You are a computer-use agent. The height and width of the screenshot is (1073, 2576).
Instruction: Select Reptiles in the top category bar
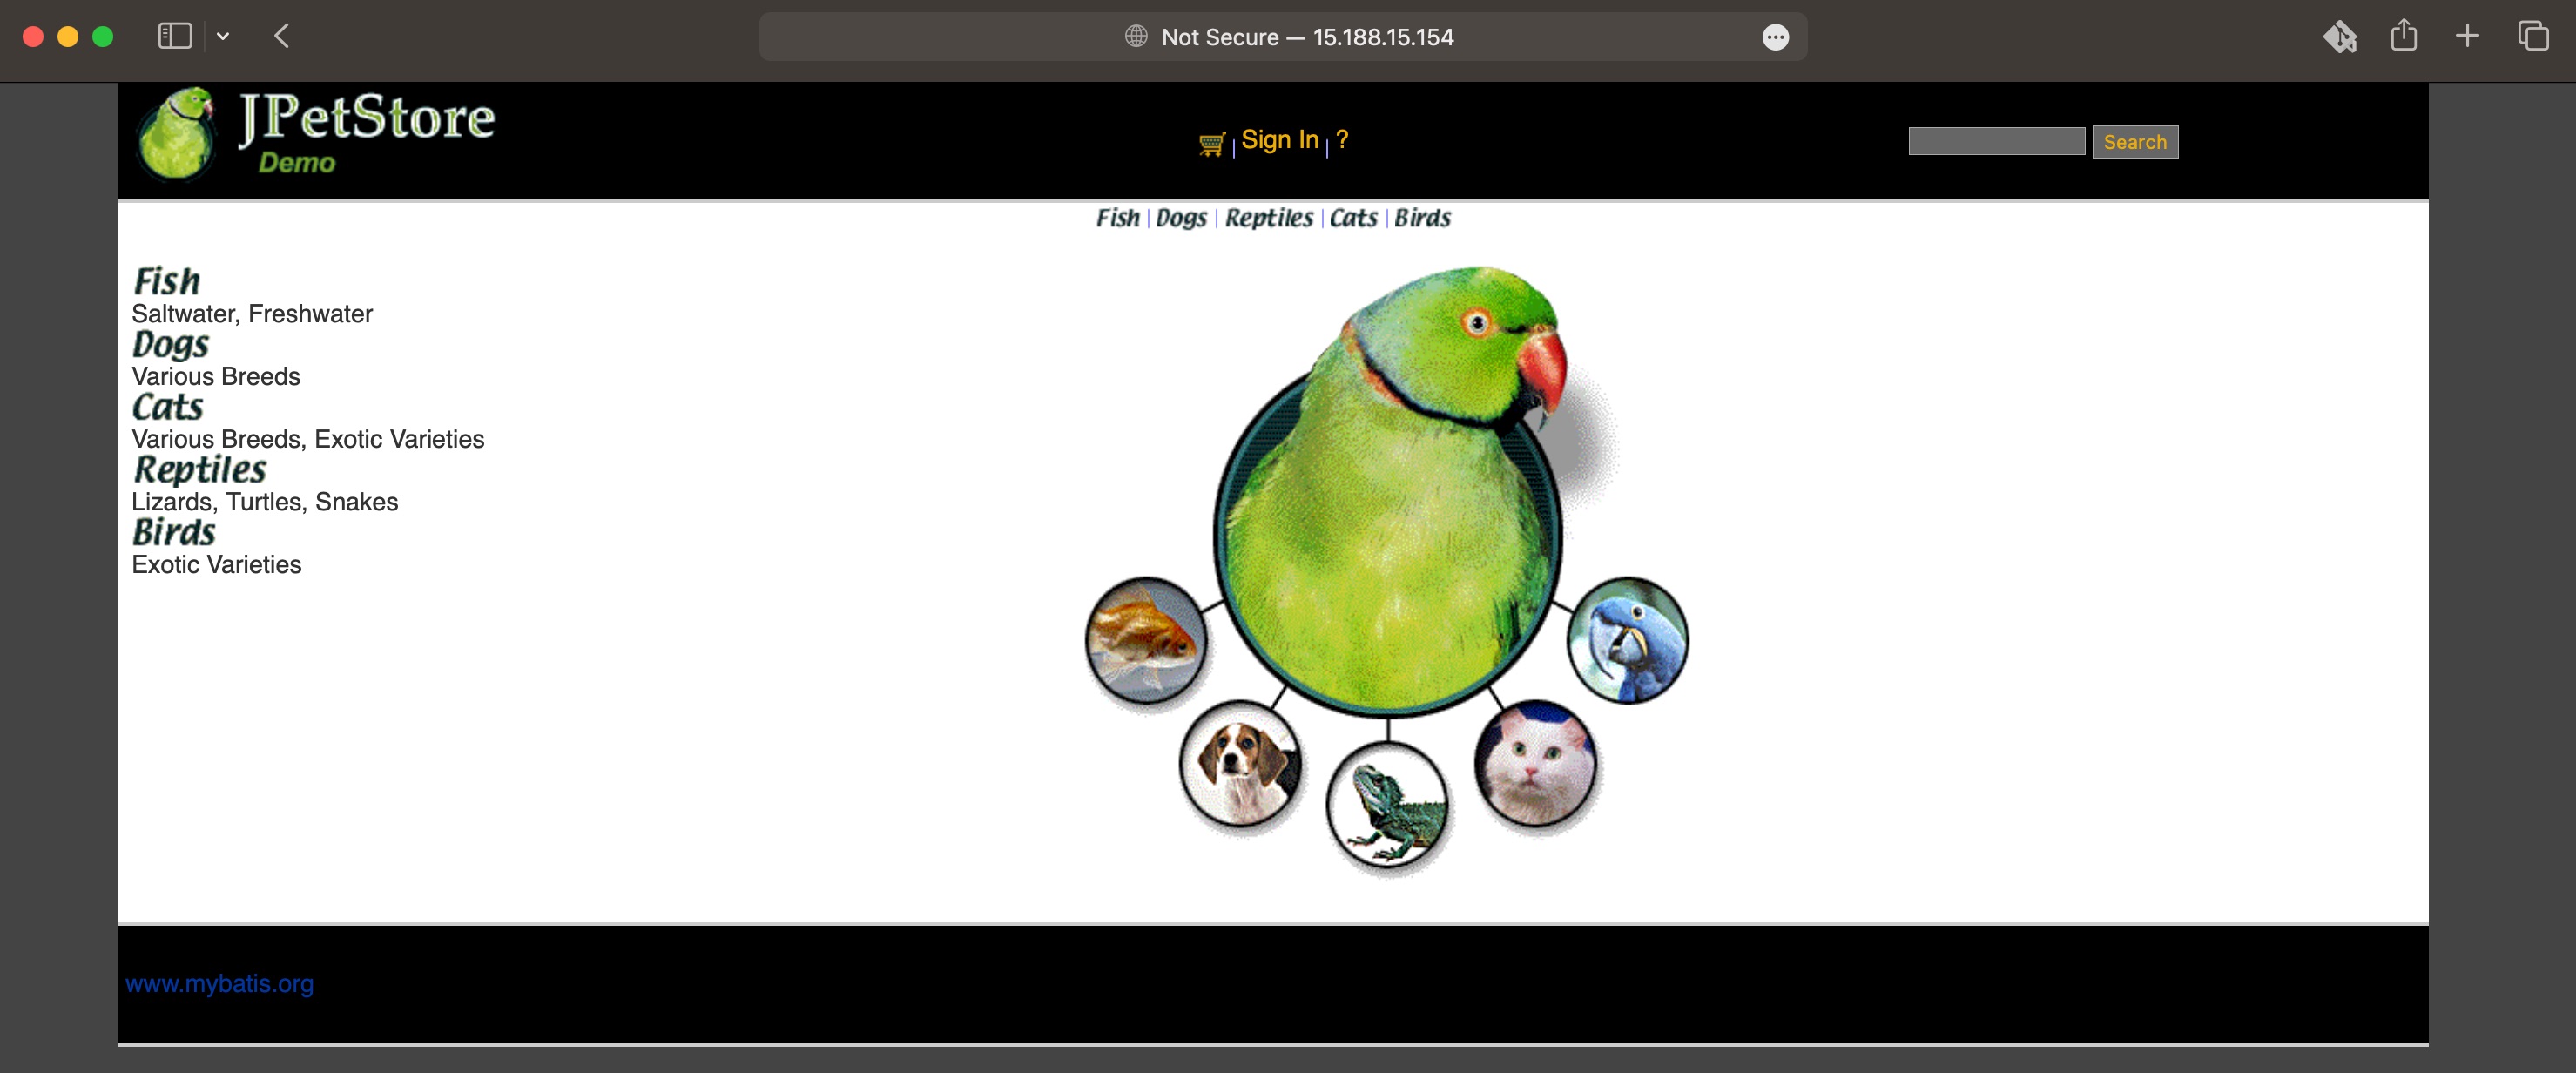pyautogui.click(x=1268, y=218)
